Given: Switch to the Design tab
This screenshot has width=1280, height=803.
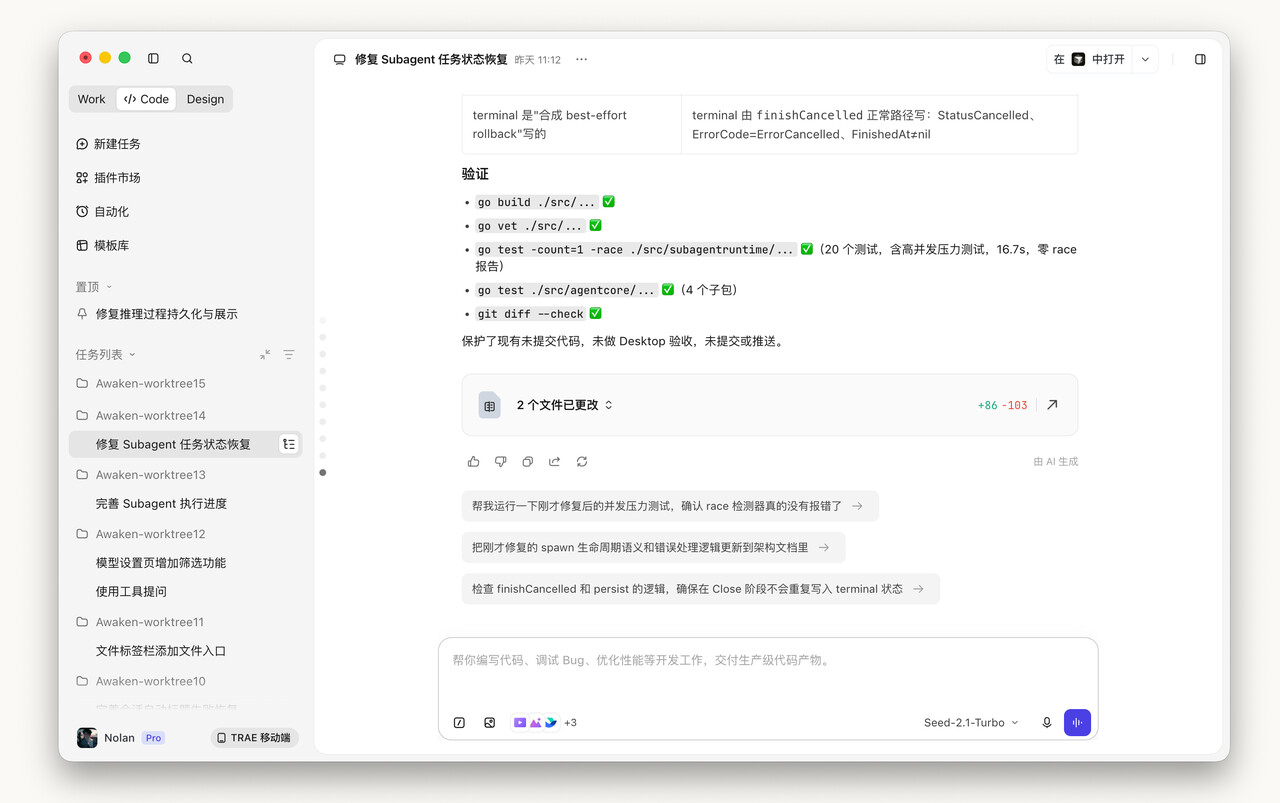Looking at the screenshot, I should tap(205, 99).
